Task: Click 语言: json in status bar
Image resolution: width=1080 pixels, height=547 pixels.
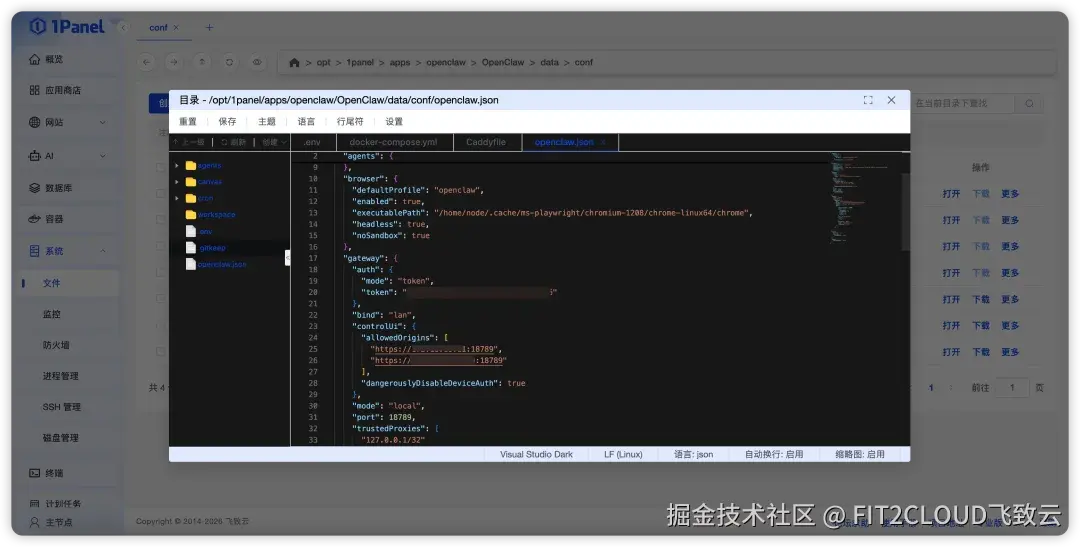Action: pos(694,455)
